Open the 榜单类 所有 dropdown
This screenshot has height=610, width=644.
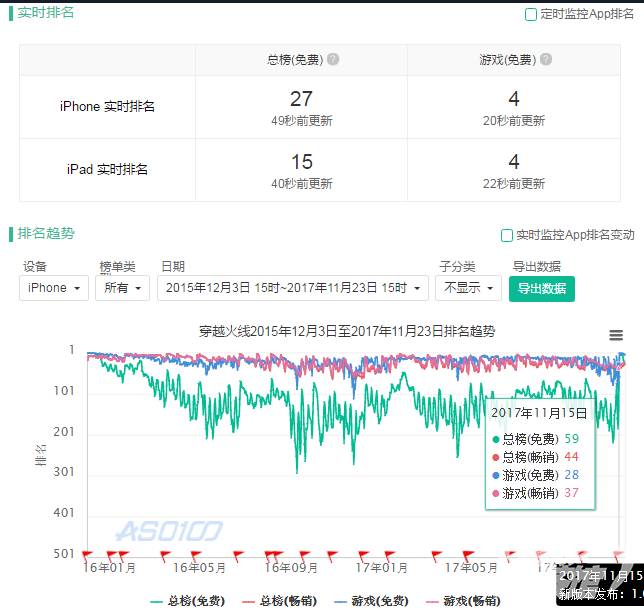tap(122, 288)
